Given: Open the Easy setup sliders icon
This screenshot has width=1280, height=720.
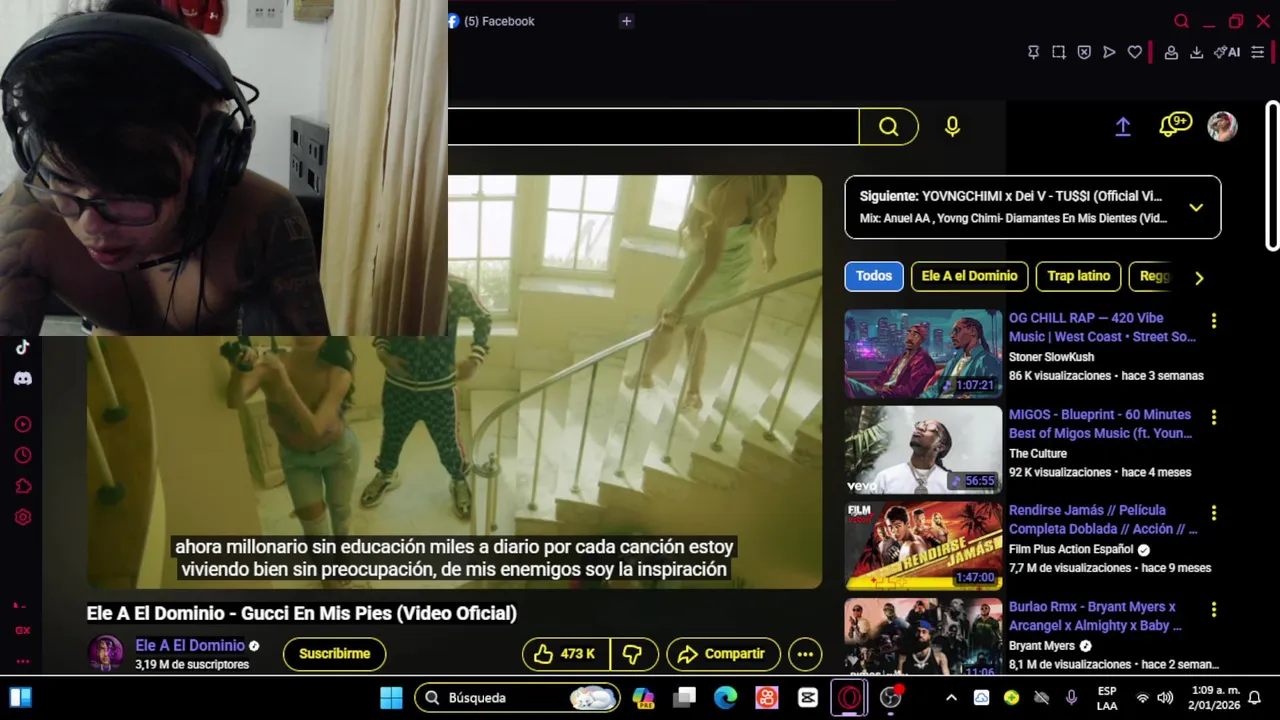Looking at the screenshot, I should [x=1258, y=52].
